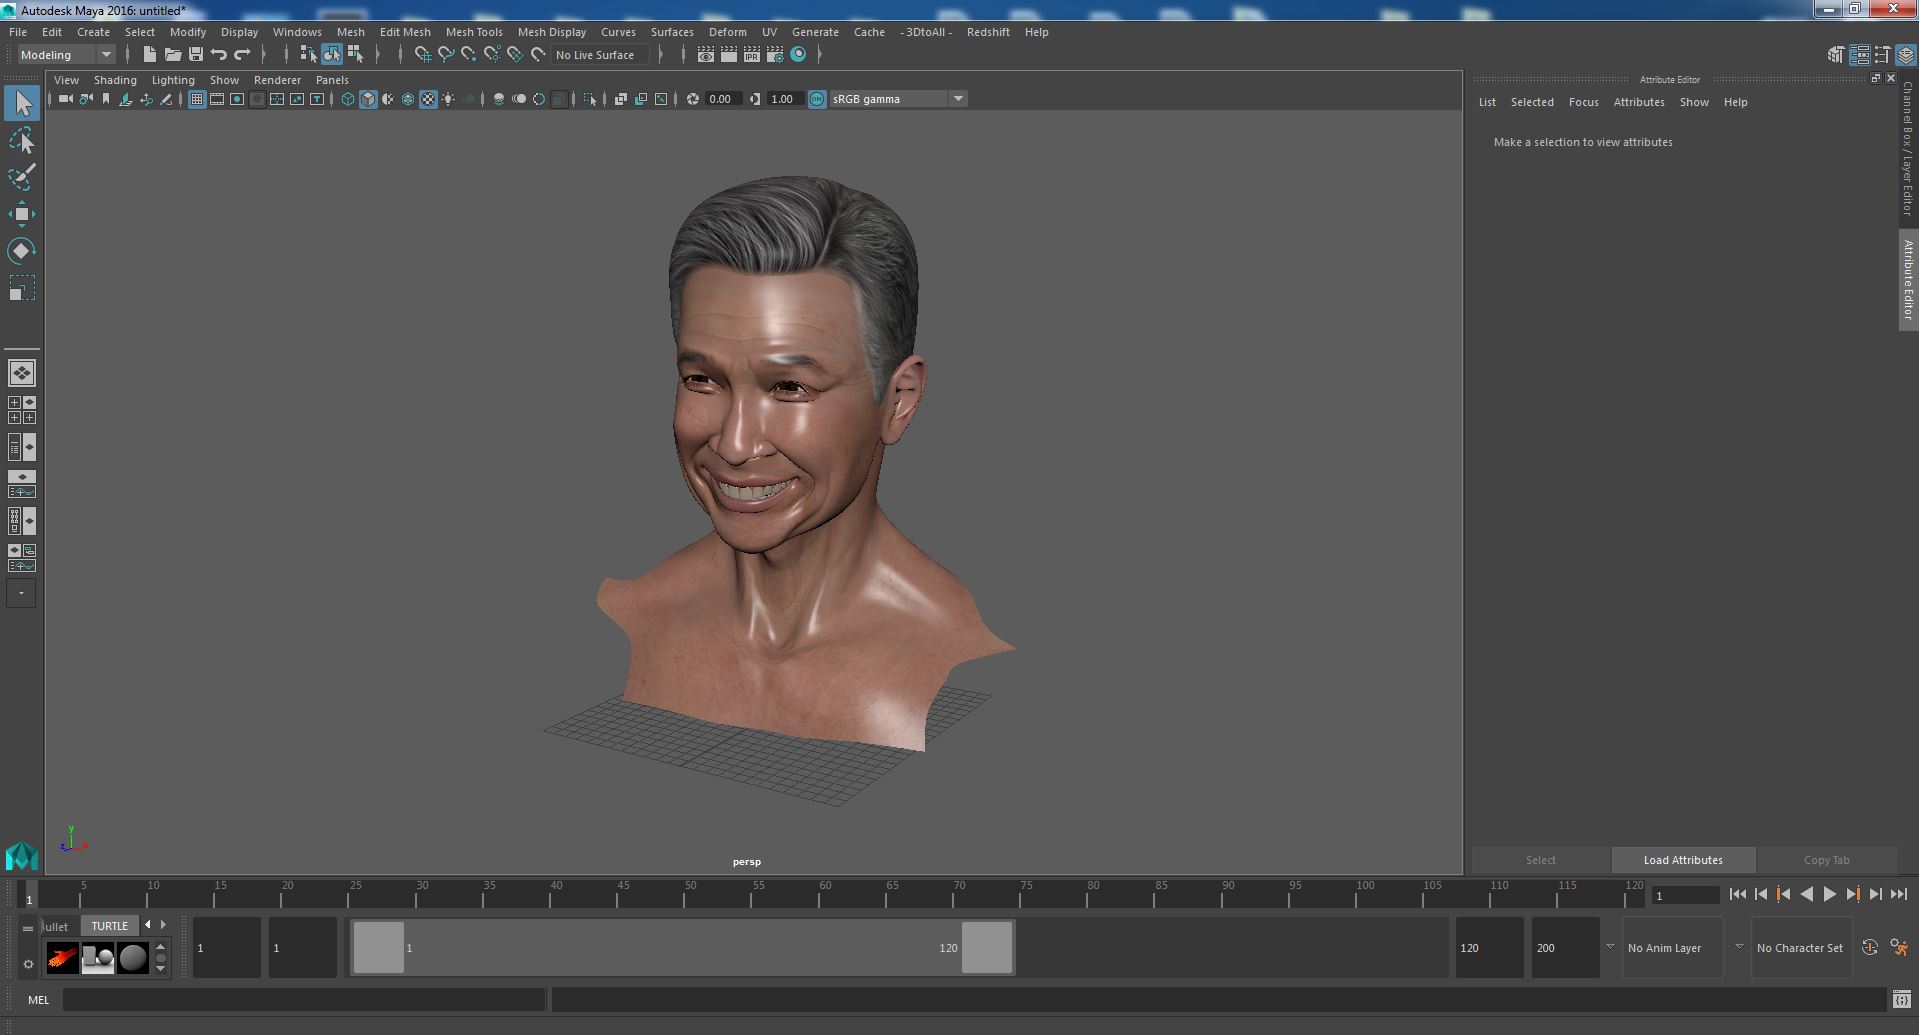The height and width of the screenshot is (1035, 1919).
Task: Toggle Snap to points
Action: pyautogui.click(x=469, y=55)
